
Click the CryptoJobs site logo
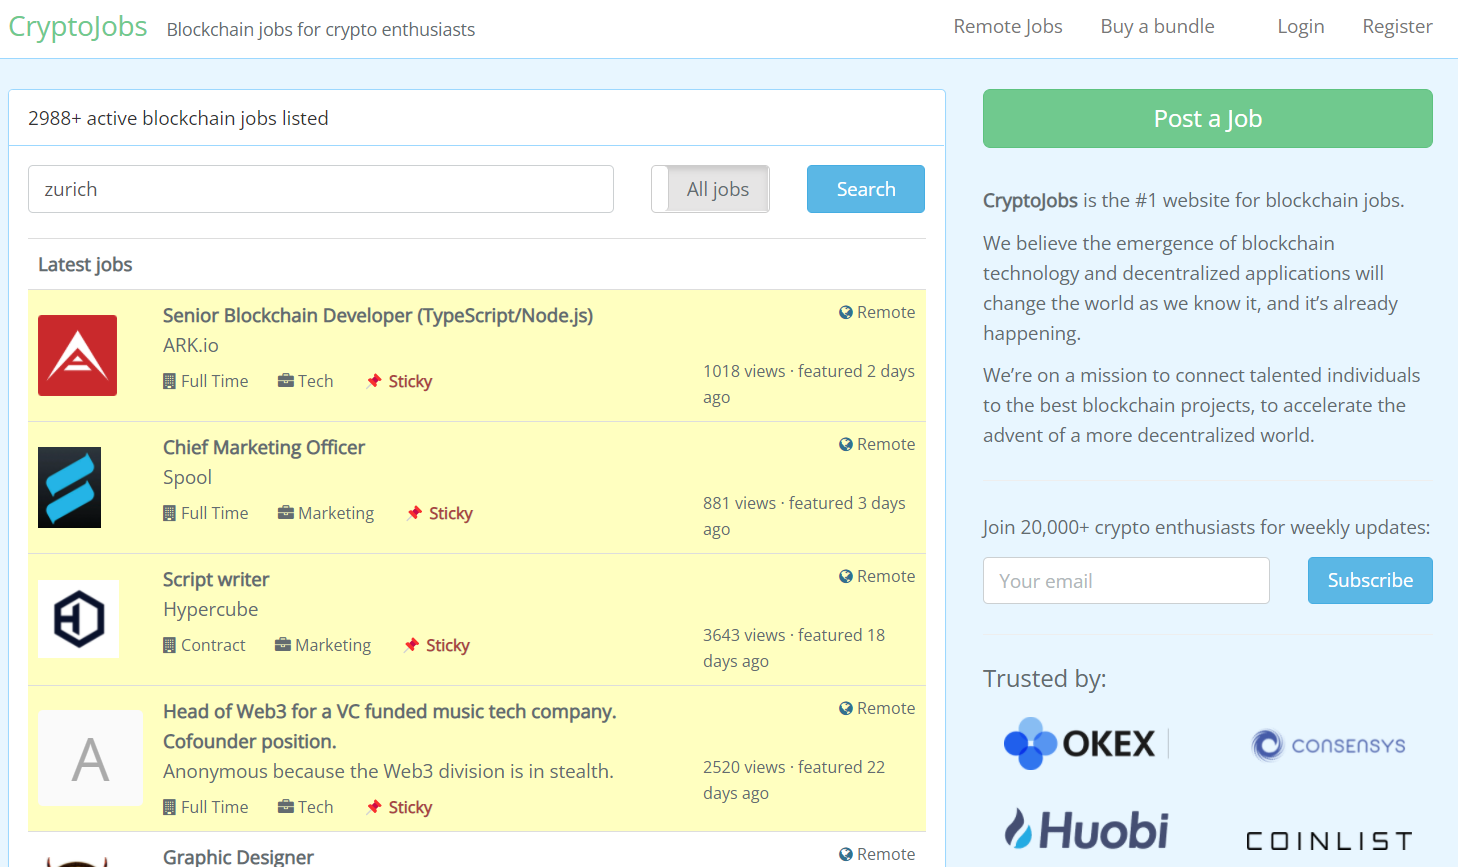pos(78,27)
